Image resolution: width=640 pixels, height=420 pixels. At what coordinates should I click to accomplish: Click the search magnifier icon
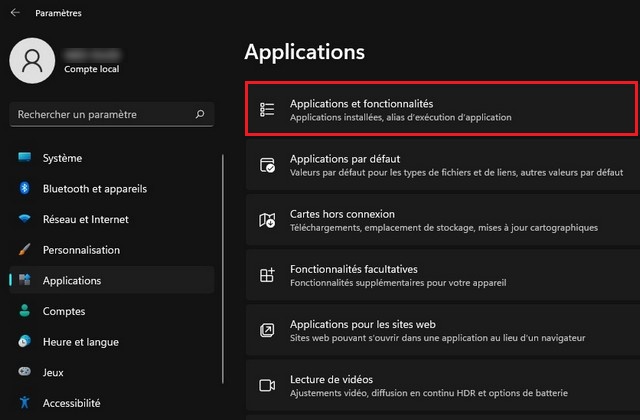[200, 114]
